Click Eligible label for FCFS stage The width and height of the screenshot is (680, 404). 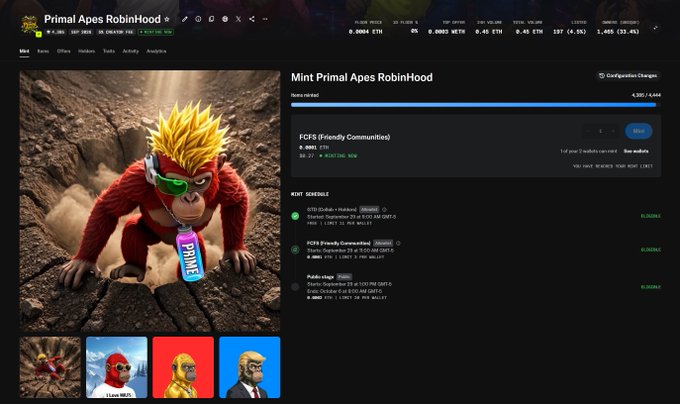[651, 250]
